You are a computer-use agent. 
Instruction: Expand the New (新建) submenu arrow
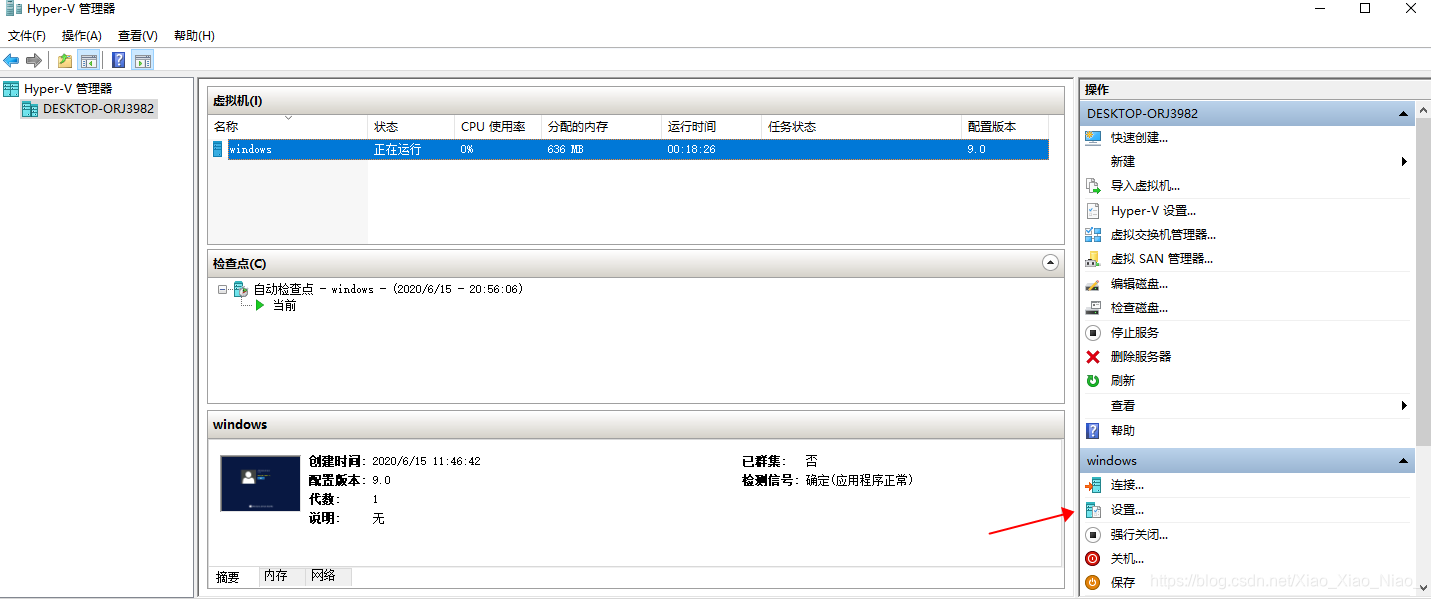pos(1404,162)
